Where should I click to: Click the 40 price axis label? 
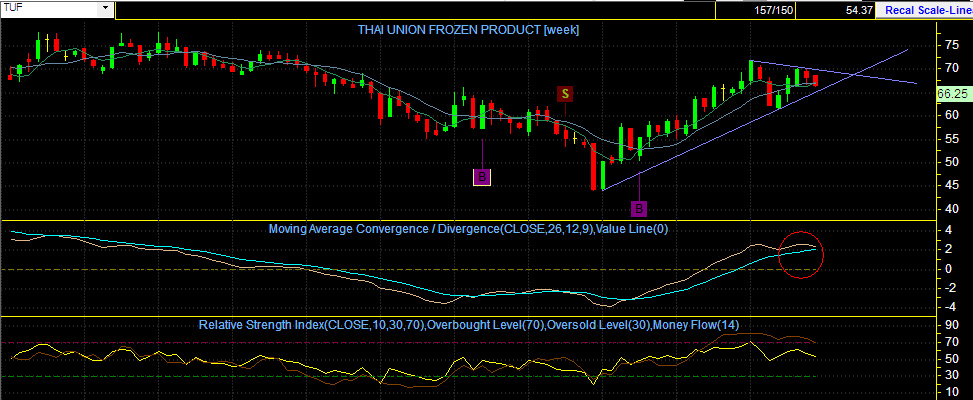point(952,209)
